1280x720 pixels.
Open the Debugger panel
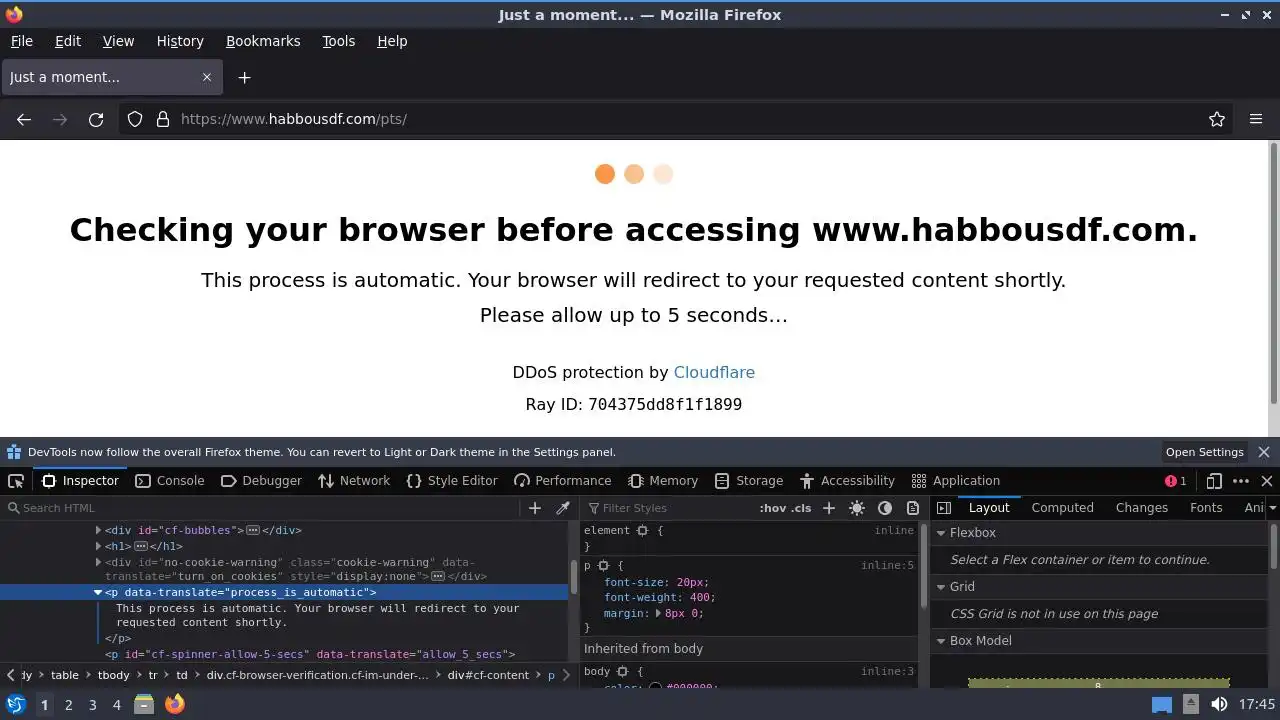pos(260,481)
